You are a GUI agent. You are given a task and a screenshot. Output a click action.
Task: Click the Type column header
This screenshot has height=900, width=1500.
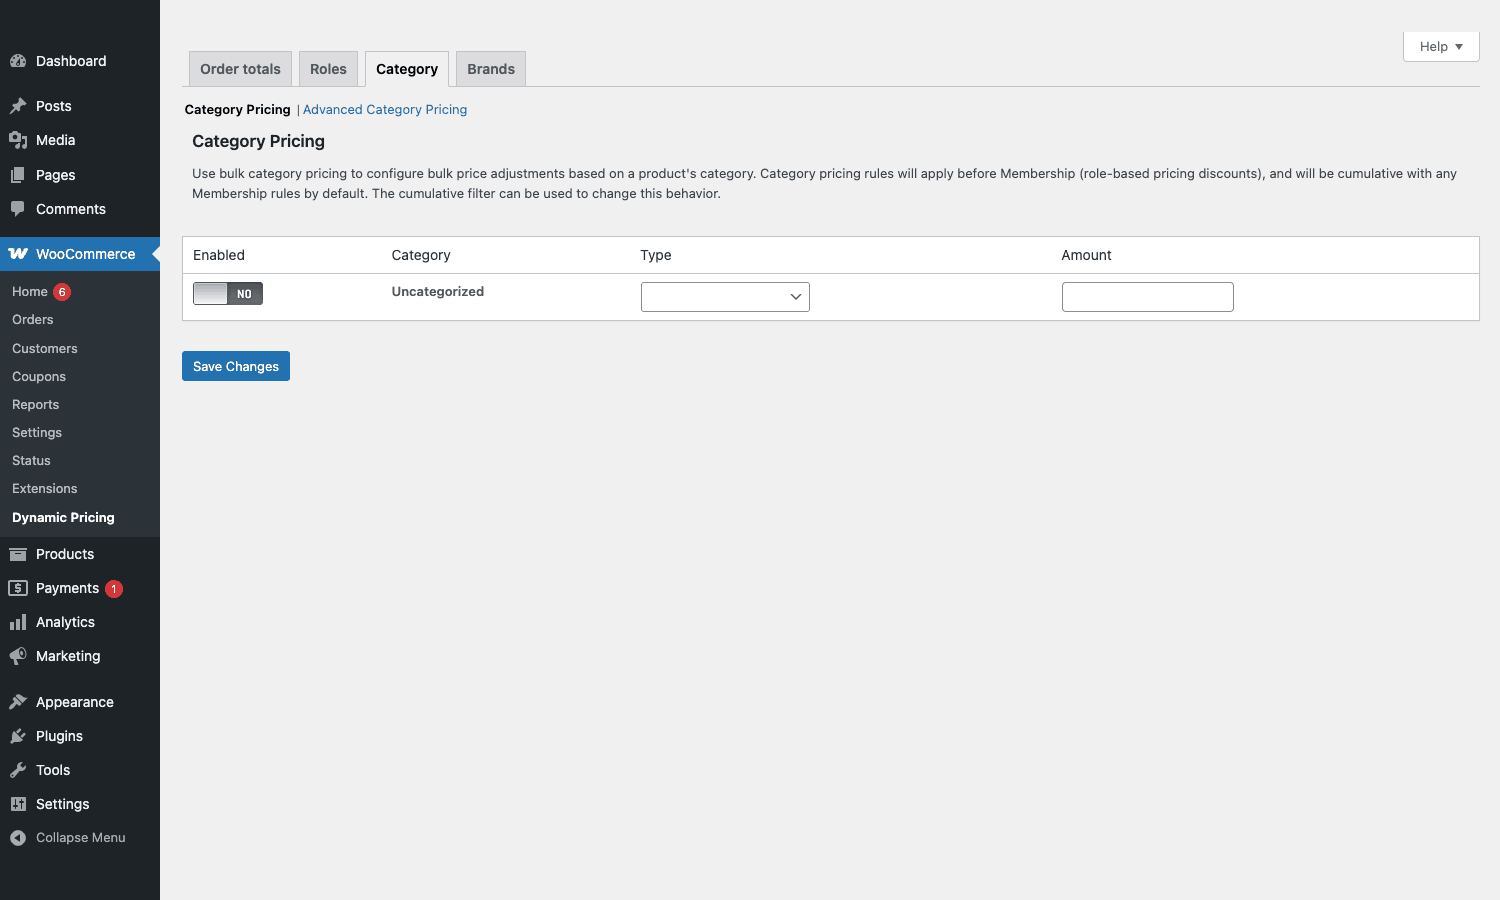click(x=656, y=255)
